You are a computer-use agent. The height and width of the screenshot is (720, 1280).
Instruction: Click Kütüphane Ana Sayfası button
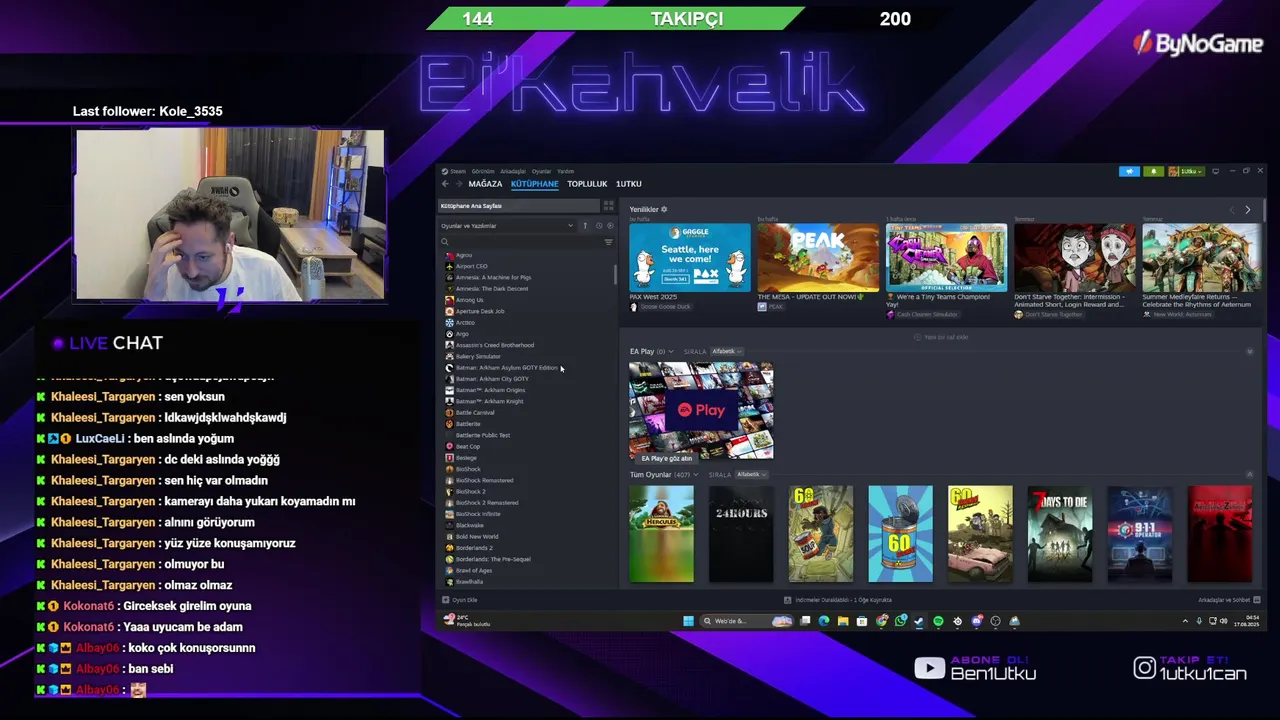point(518,206)
